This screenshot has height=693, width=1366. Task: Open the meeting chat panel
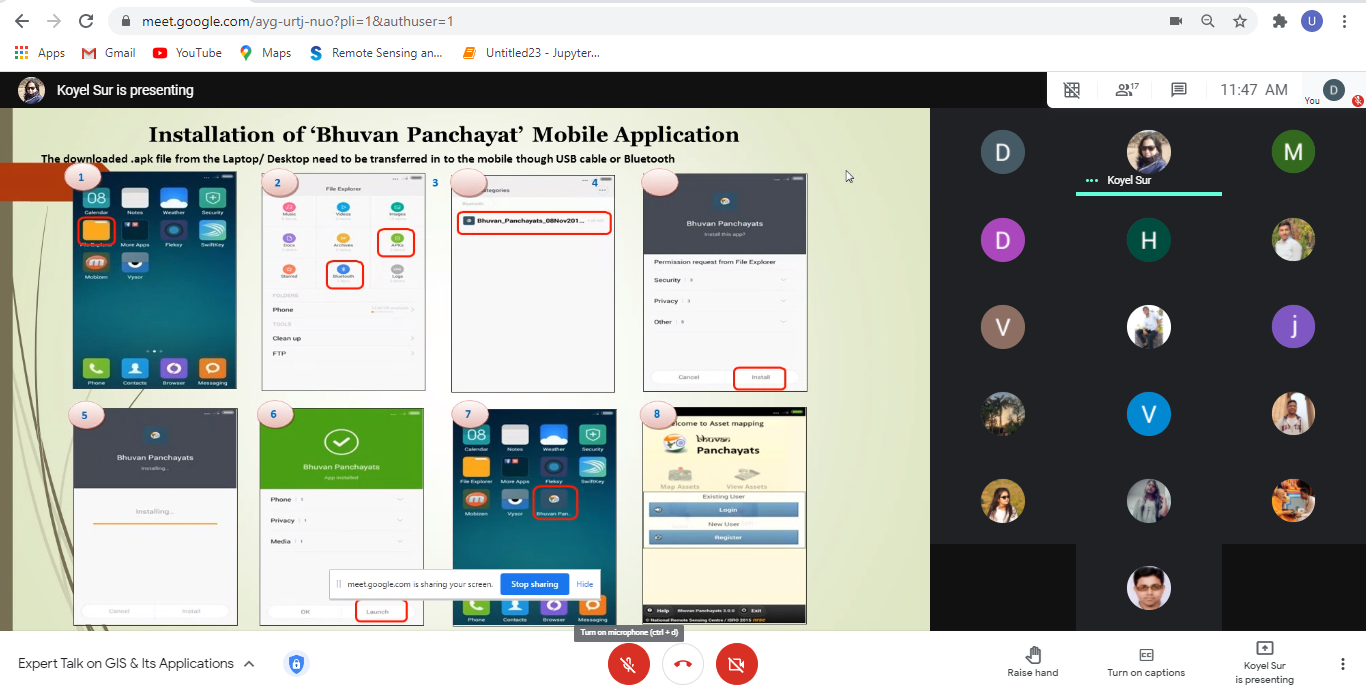(x=1179, y=90)
